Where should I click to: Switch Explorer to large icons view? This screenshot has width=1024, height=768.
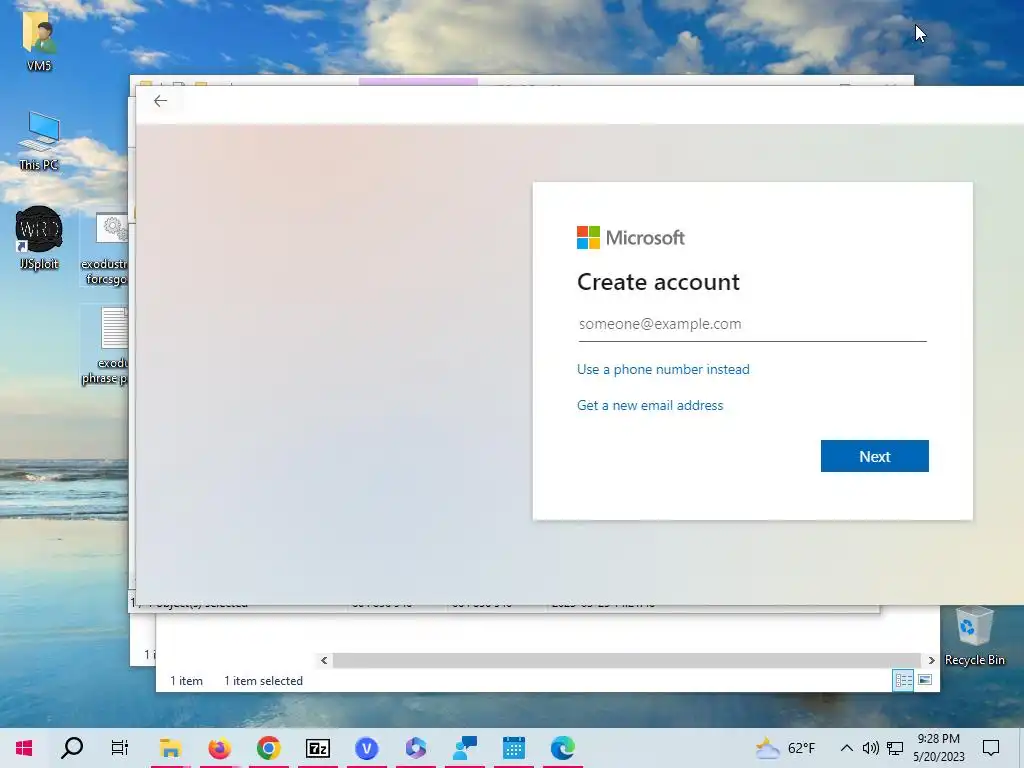coord(925,680)
